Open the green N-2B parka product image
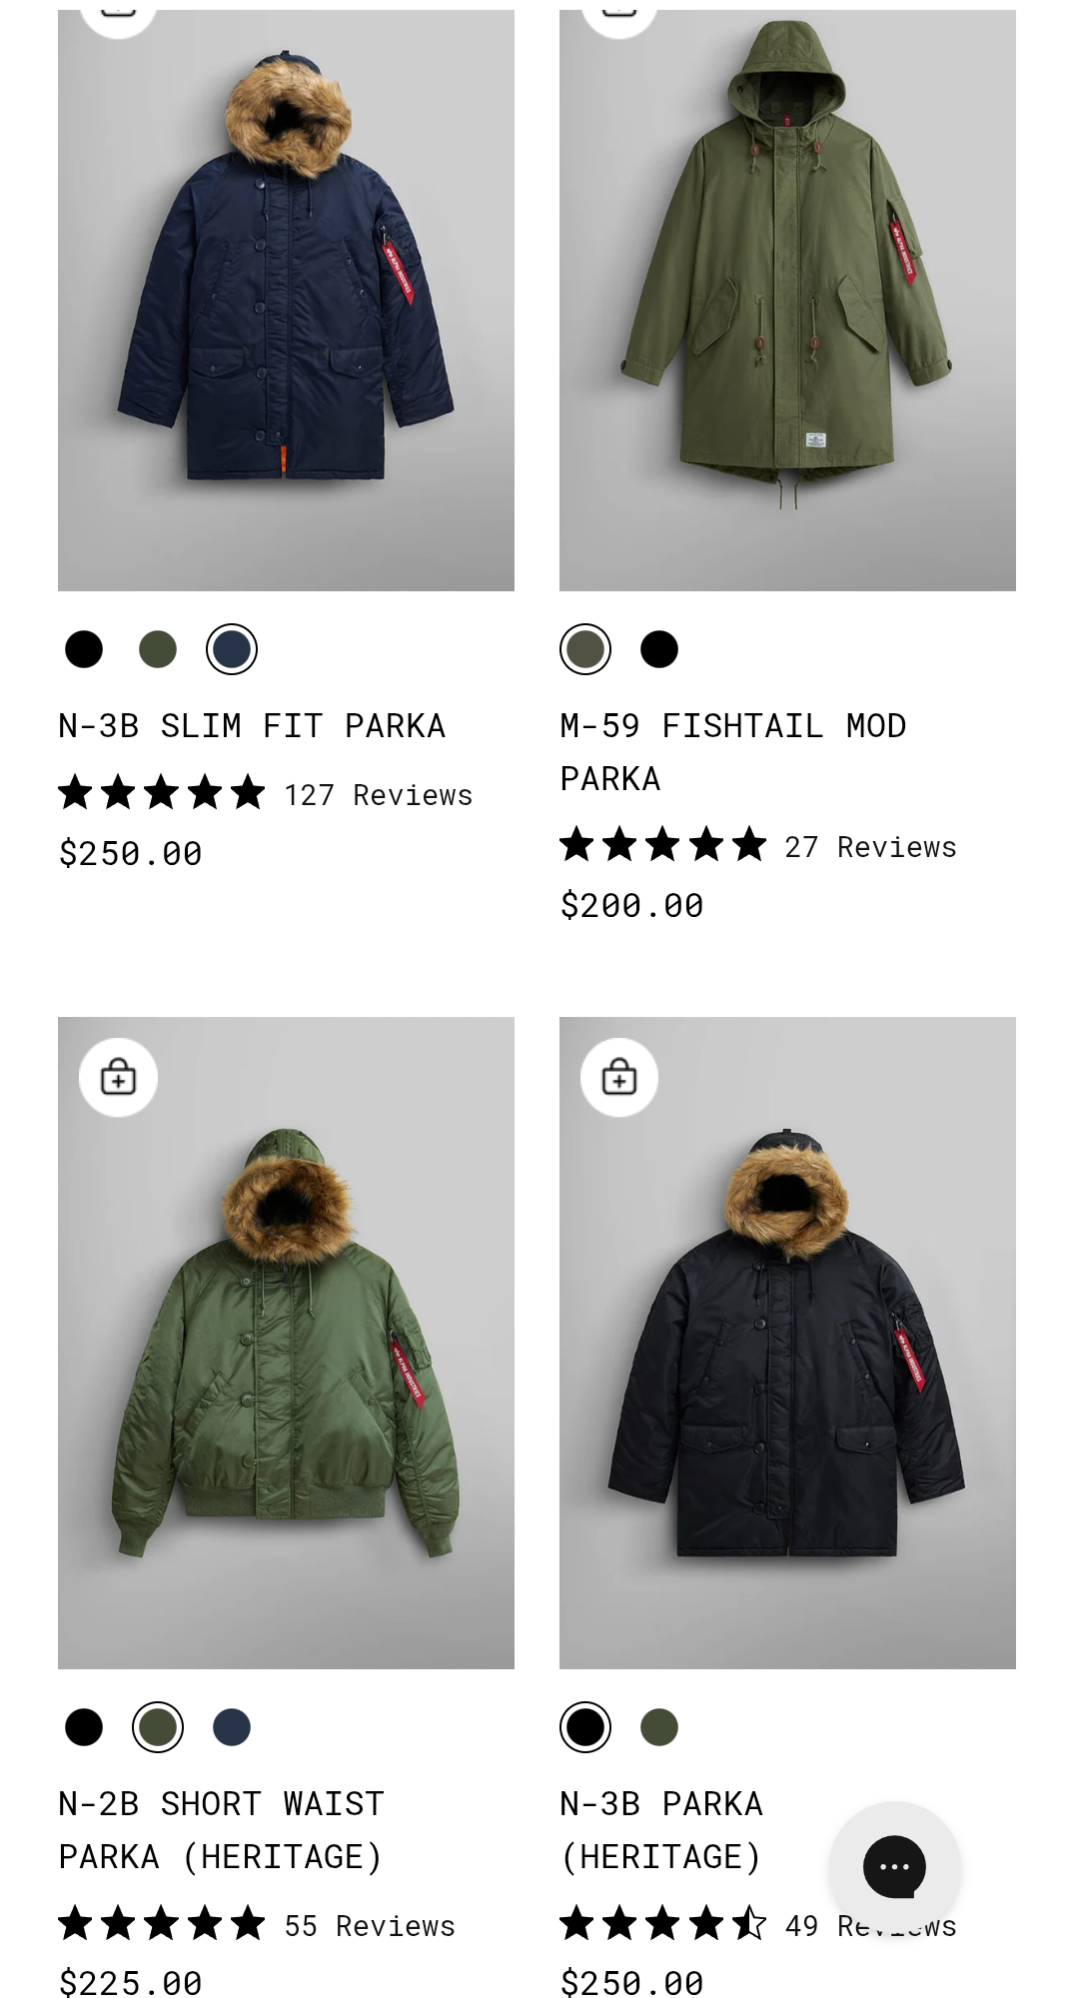 [286, 1343]
